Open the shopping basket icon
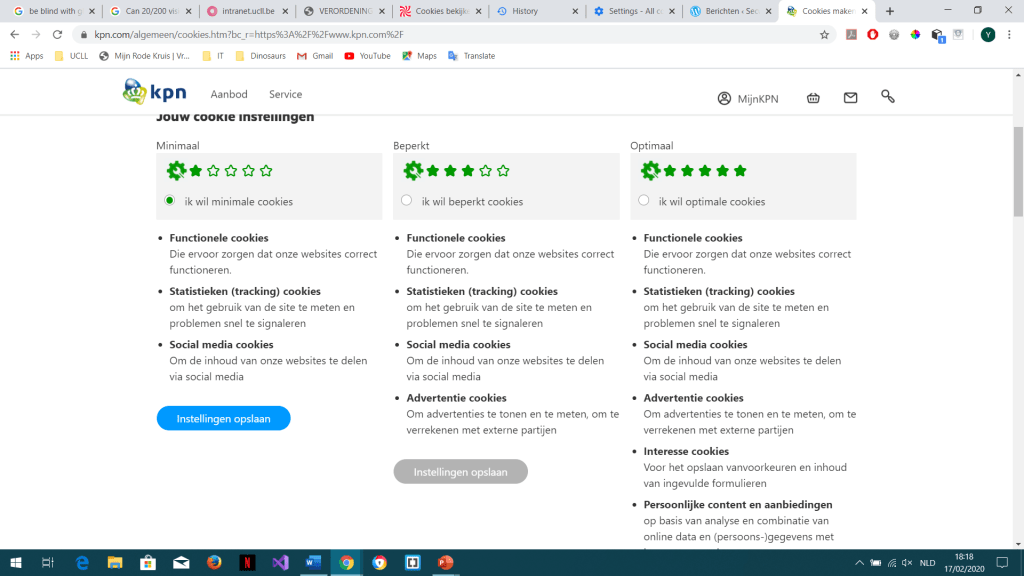1024x576 pixels. 813,98
